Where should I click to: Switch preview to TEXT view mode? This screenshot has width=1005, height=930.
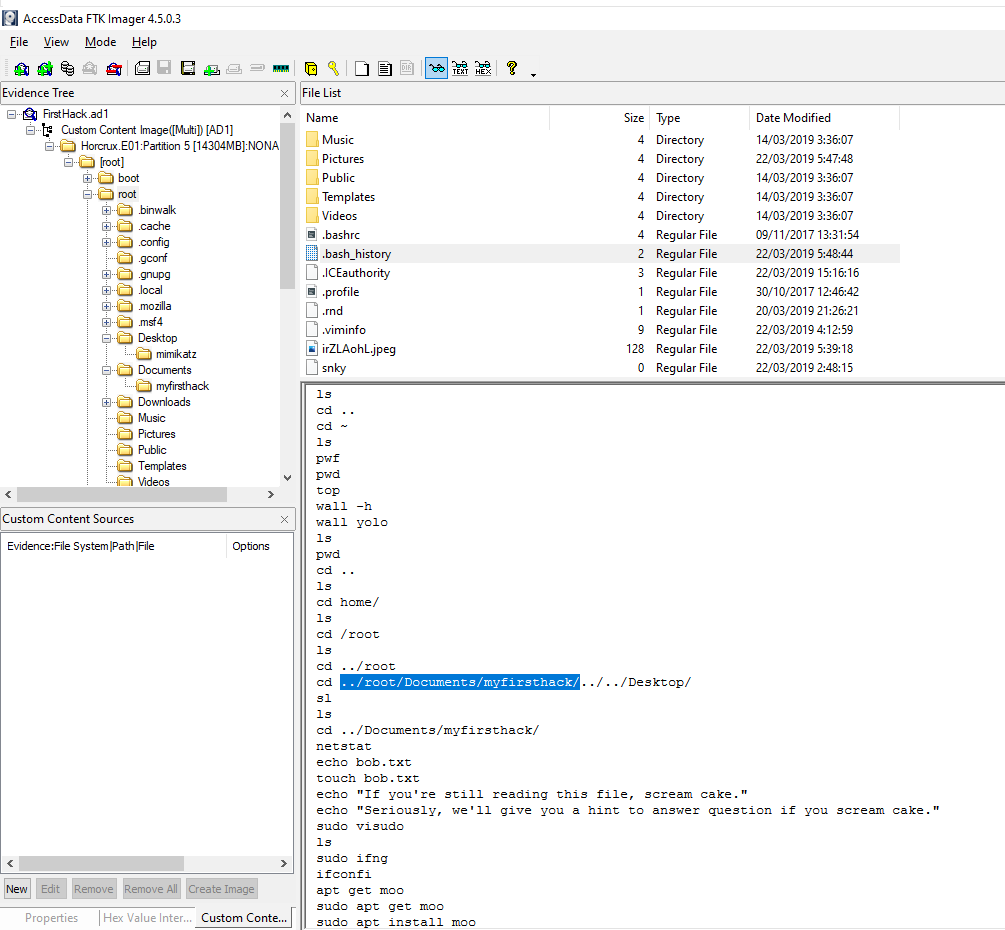[x=460, y=68]
